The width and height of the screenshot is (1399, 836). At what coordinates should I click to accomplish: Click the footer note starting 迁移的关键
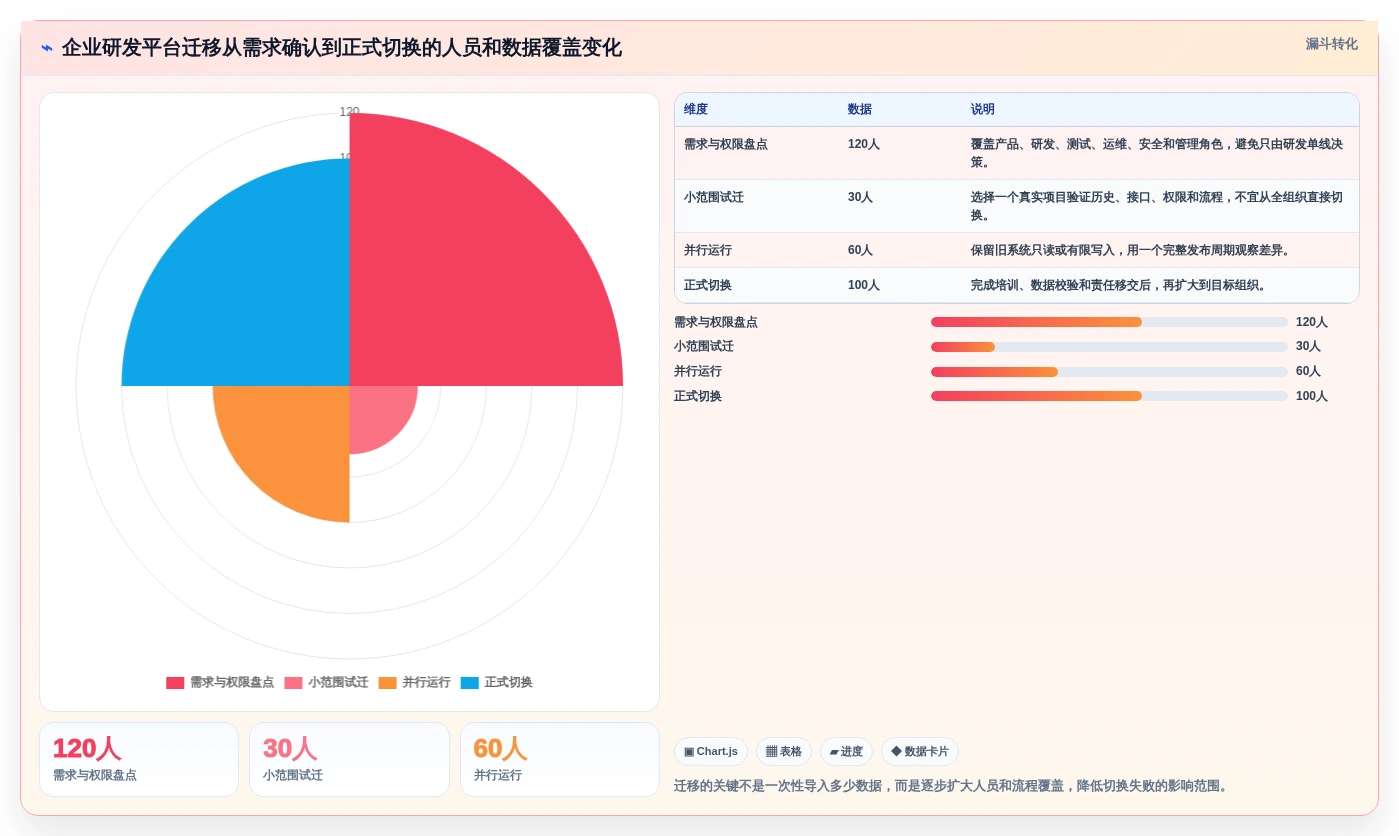951,786
